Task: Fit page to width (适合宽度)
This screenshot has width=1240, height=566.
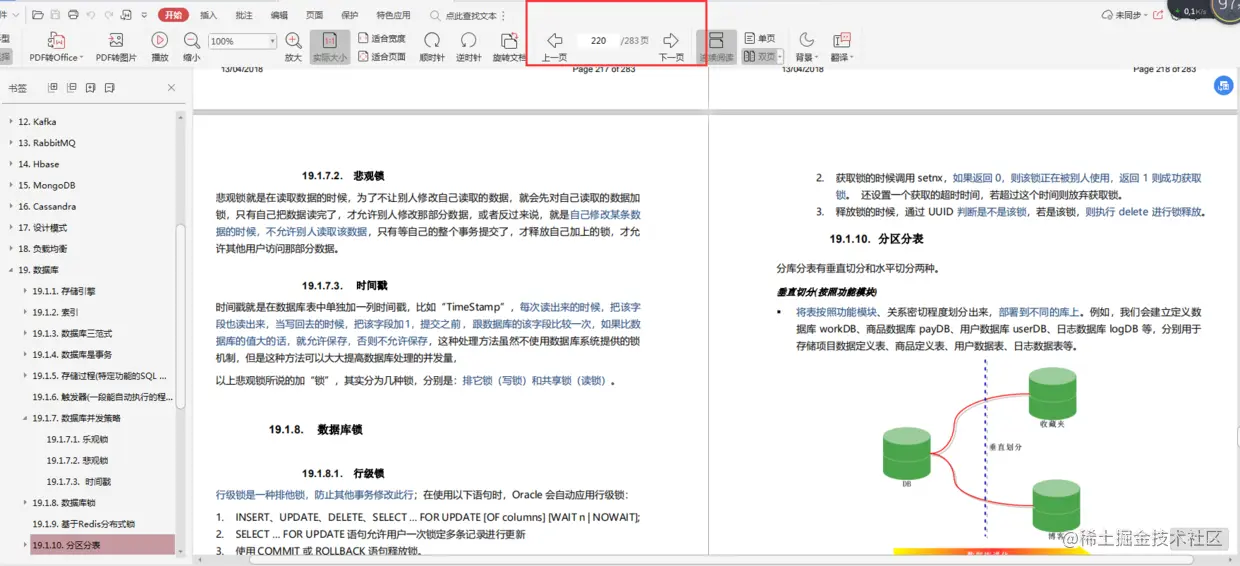Action: coord(382,38)
